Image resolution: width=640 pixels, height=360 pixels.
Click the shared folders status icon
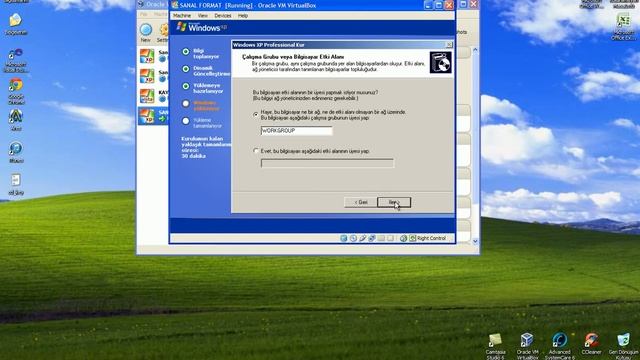[x=381, y=238]
